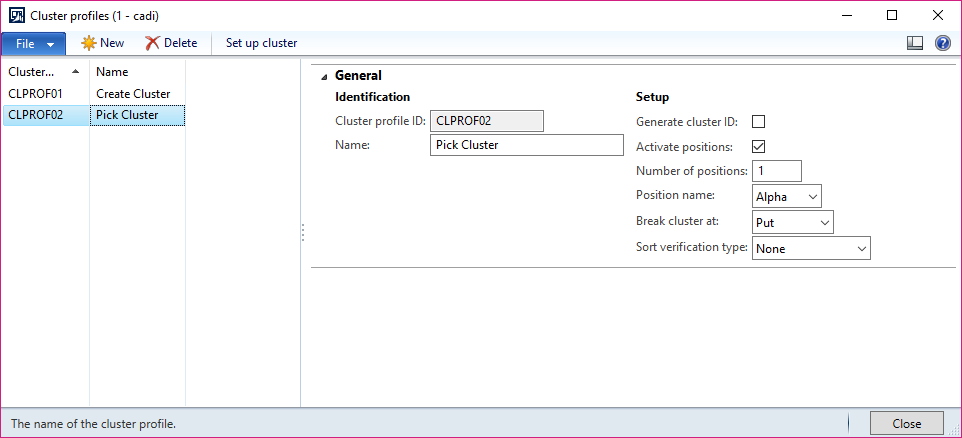Collapse the General section
The height and width of the screenshot is (438, 962).
pos(324,76)
